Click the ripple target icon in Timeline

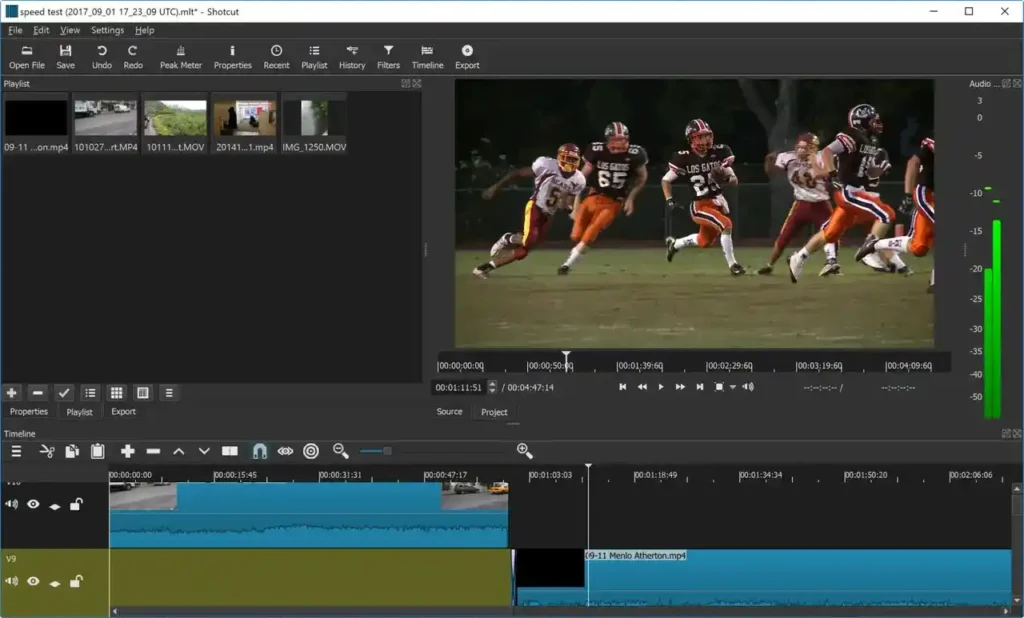[311, 451]
